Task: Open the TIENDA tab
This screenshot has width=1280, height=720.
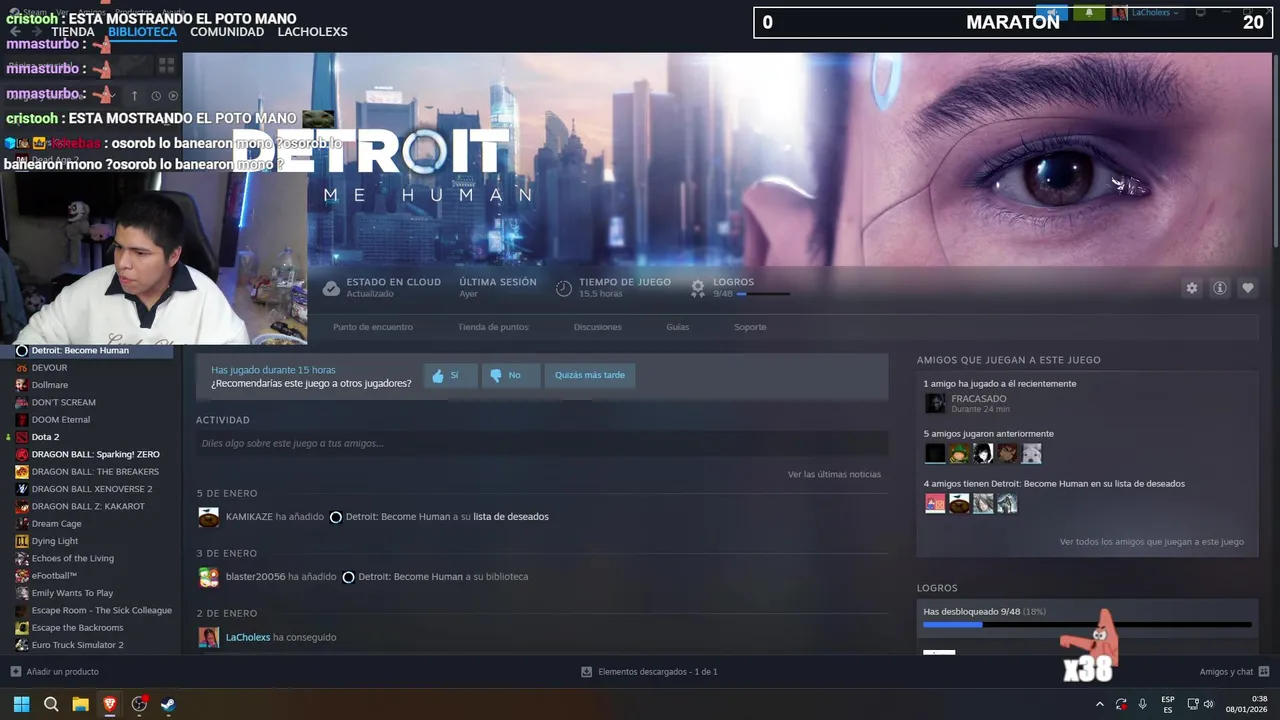Action: 73,32
